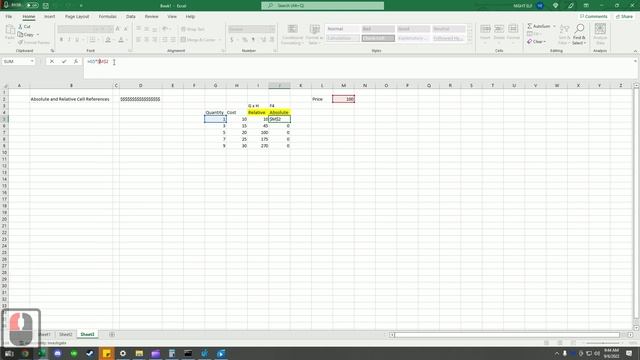
Task: Select the Format Painter tool
Action: 34,42
